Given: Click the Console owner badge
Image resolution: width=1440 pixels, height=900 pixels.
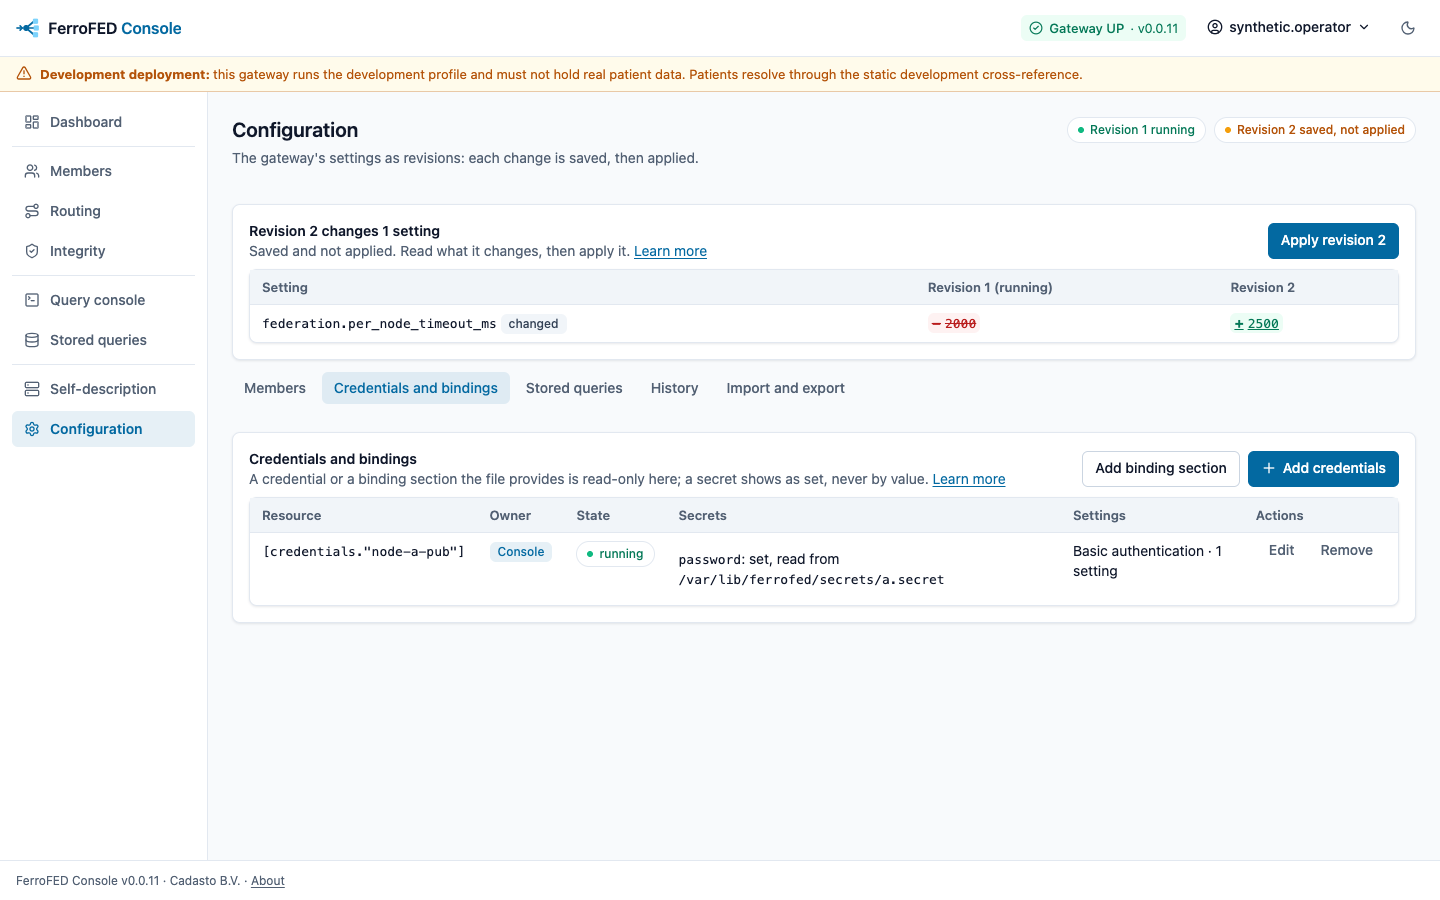Looking at the screenshot, I should click(521, 552).
